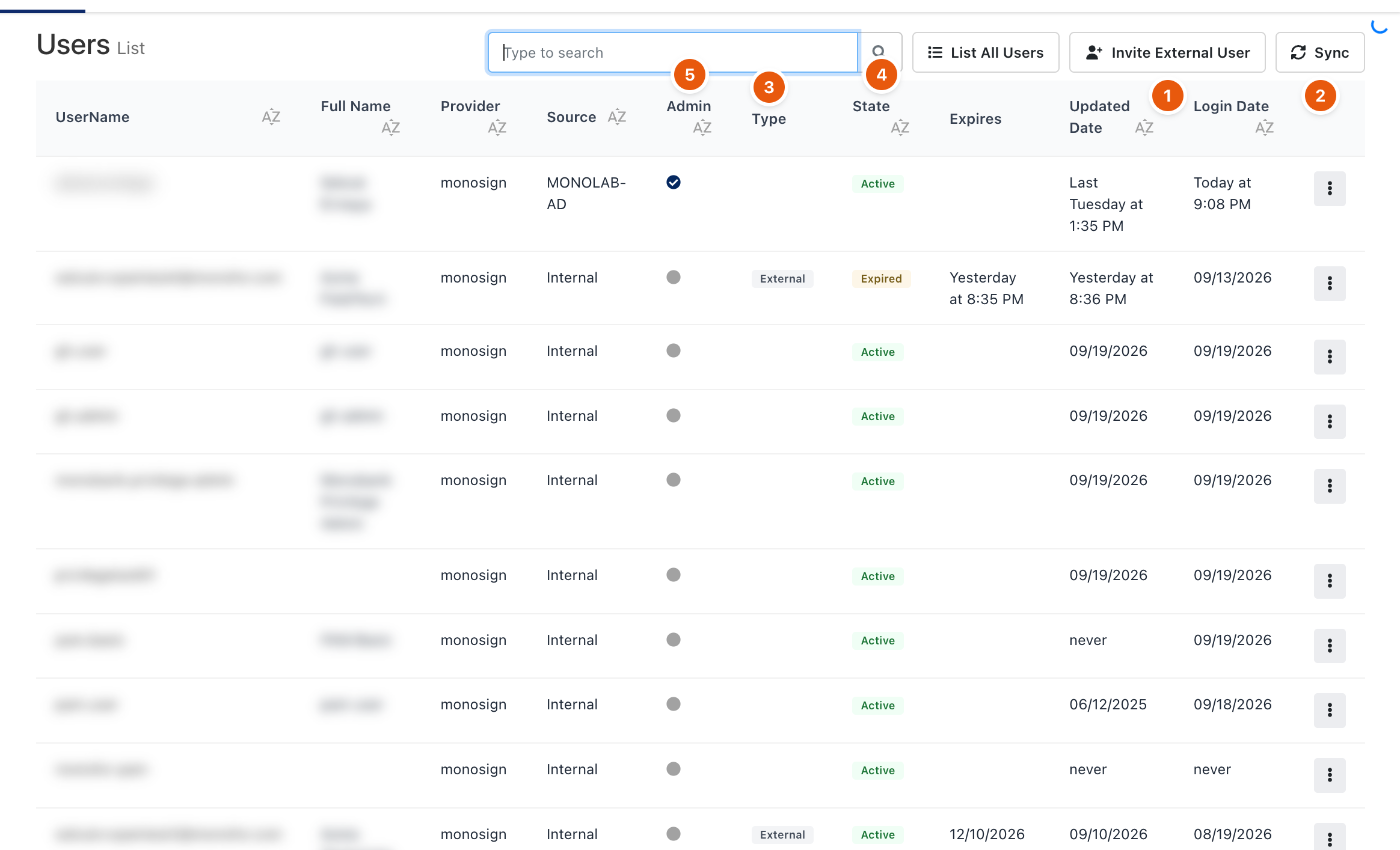The width and height of the screenshot is (1400, 850).
Task: Sort users by Login Date
Action: (x=1264, y=128)
